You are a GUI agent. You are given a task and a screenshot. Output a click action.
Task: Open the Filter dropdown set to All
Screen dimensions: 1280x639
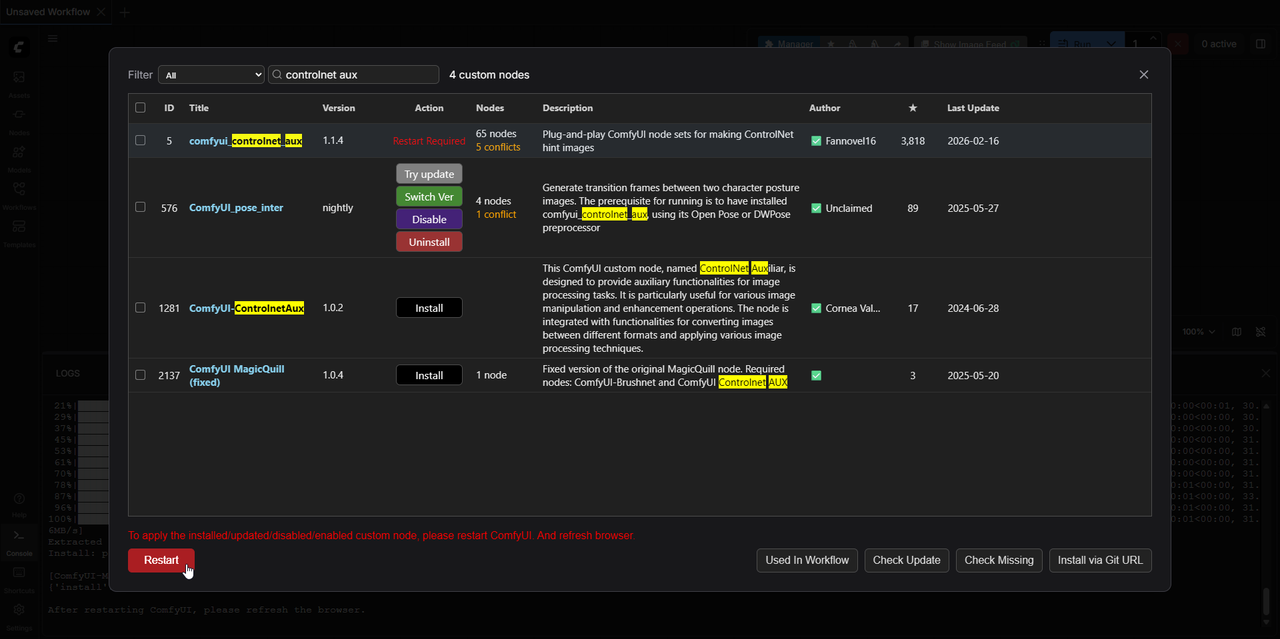pyautogui.click(x=211, y=75)
